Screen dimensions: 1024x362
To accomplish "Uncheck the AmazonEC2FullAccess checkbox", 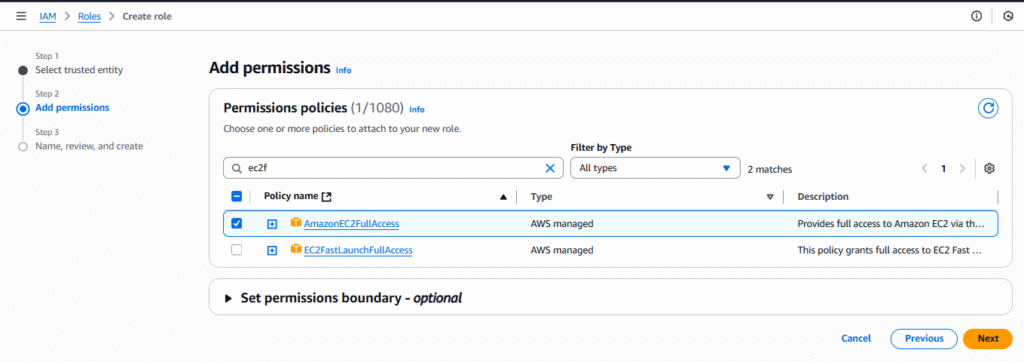I will 236,223.
